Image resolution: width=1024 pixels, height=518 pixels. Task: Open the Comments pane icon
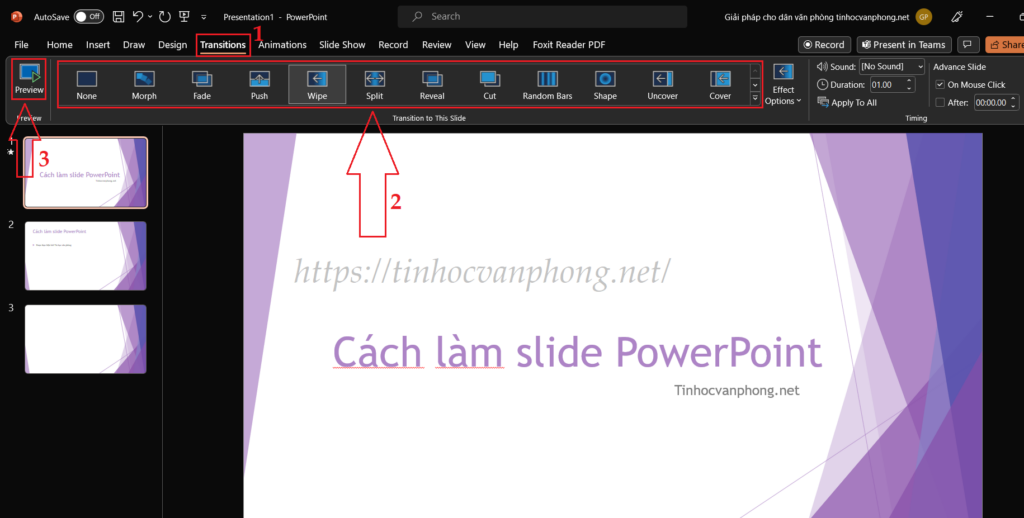coord(967,44)
